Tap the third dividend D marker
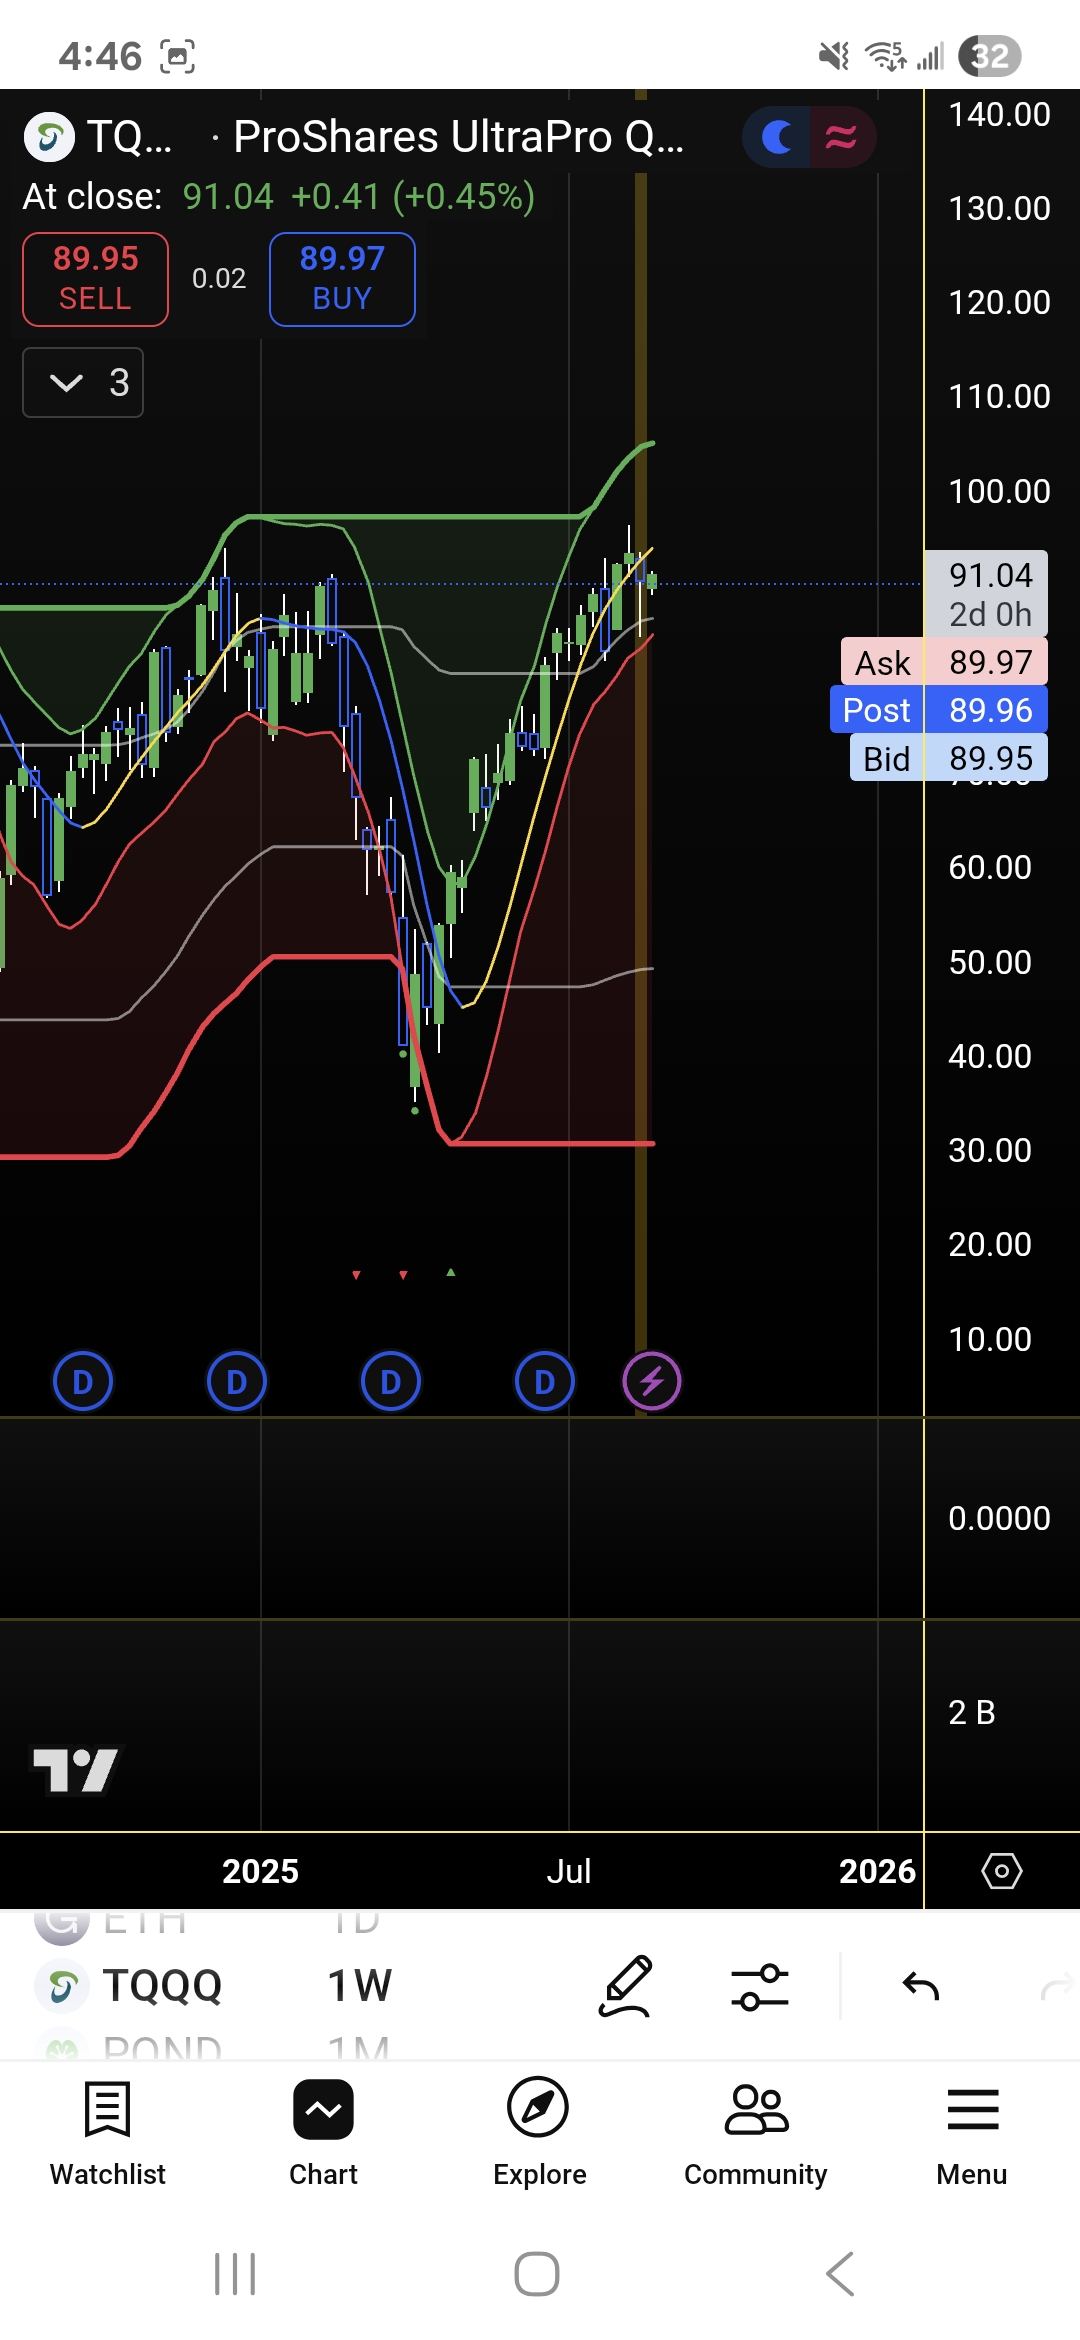Image resolution: width=1080 pixels, height=2340 pixels. [x=390, y=1382]
